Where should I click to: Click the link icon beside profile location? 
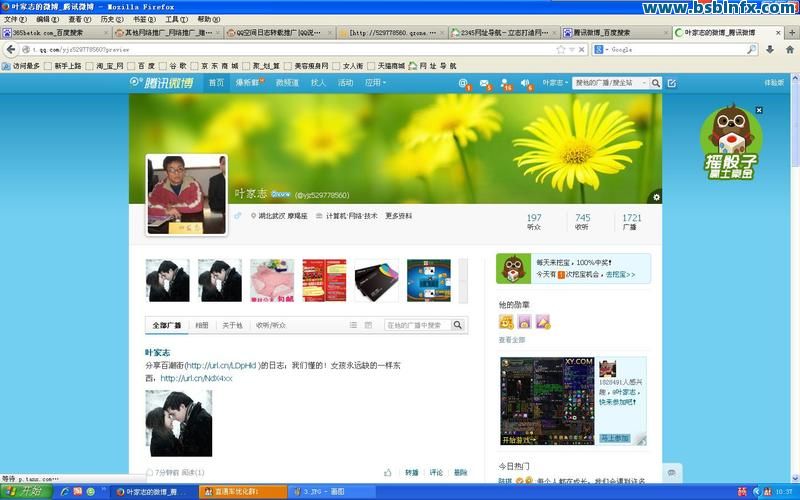(x=238, y=216)
